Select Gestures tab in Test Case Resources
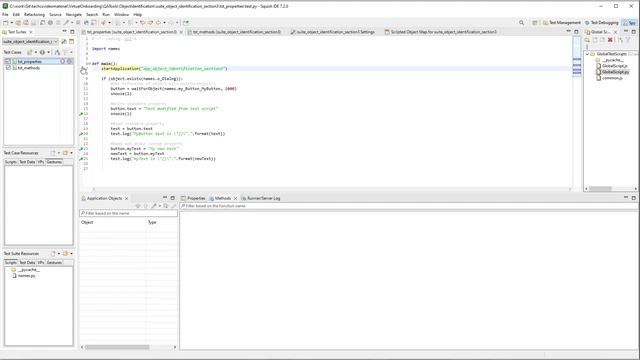The height and width of the screenshot is (360, 640). click(54, 162)
